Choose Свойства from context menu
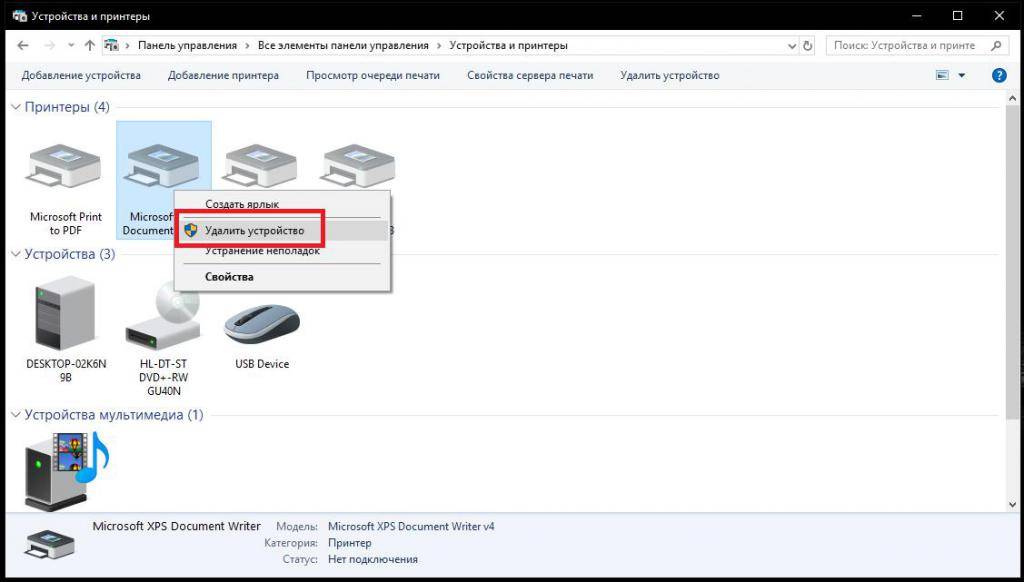 pos(282,276)
